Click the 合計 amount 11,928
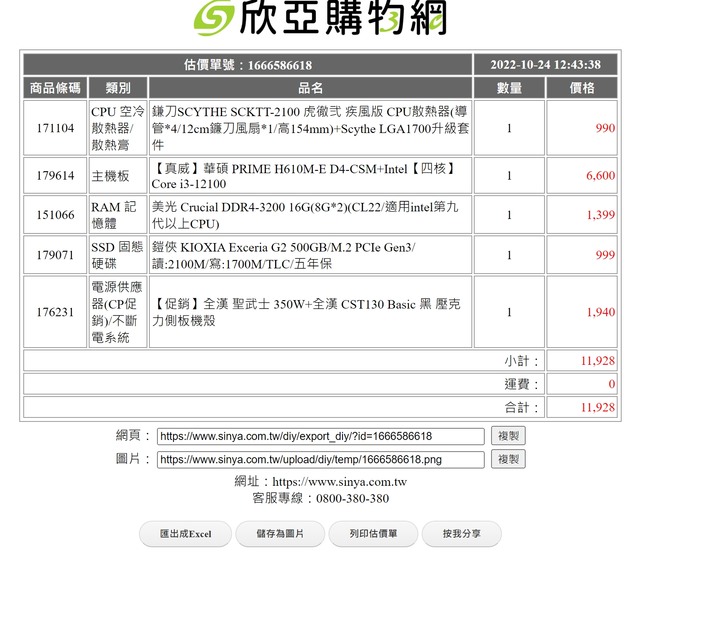Viewport: 720px width, 632px height. pyautogui.click(x=598, y=407)
